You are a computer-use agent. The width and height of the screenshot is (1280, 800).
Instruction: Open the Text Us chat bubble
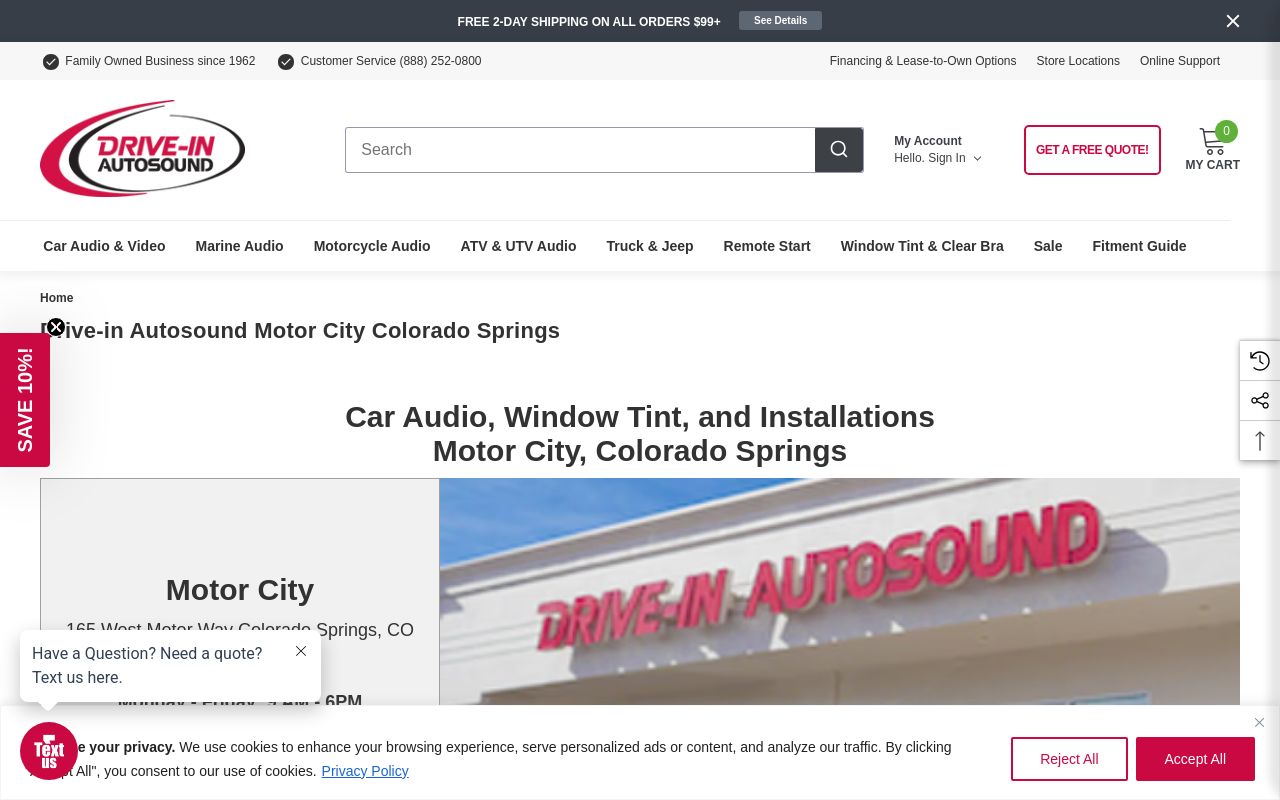(49, 751)
